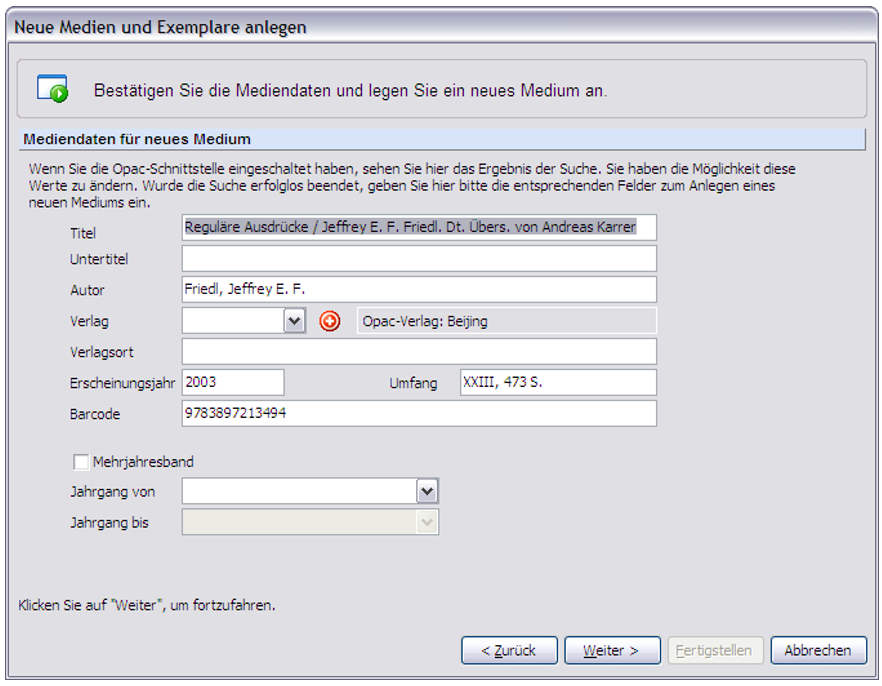This screenshot has height=686, width=882.
Task: Focus the Barcode field with ISBN number
Action: pyautogui.click(x=419, y=413)
